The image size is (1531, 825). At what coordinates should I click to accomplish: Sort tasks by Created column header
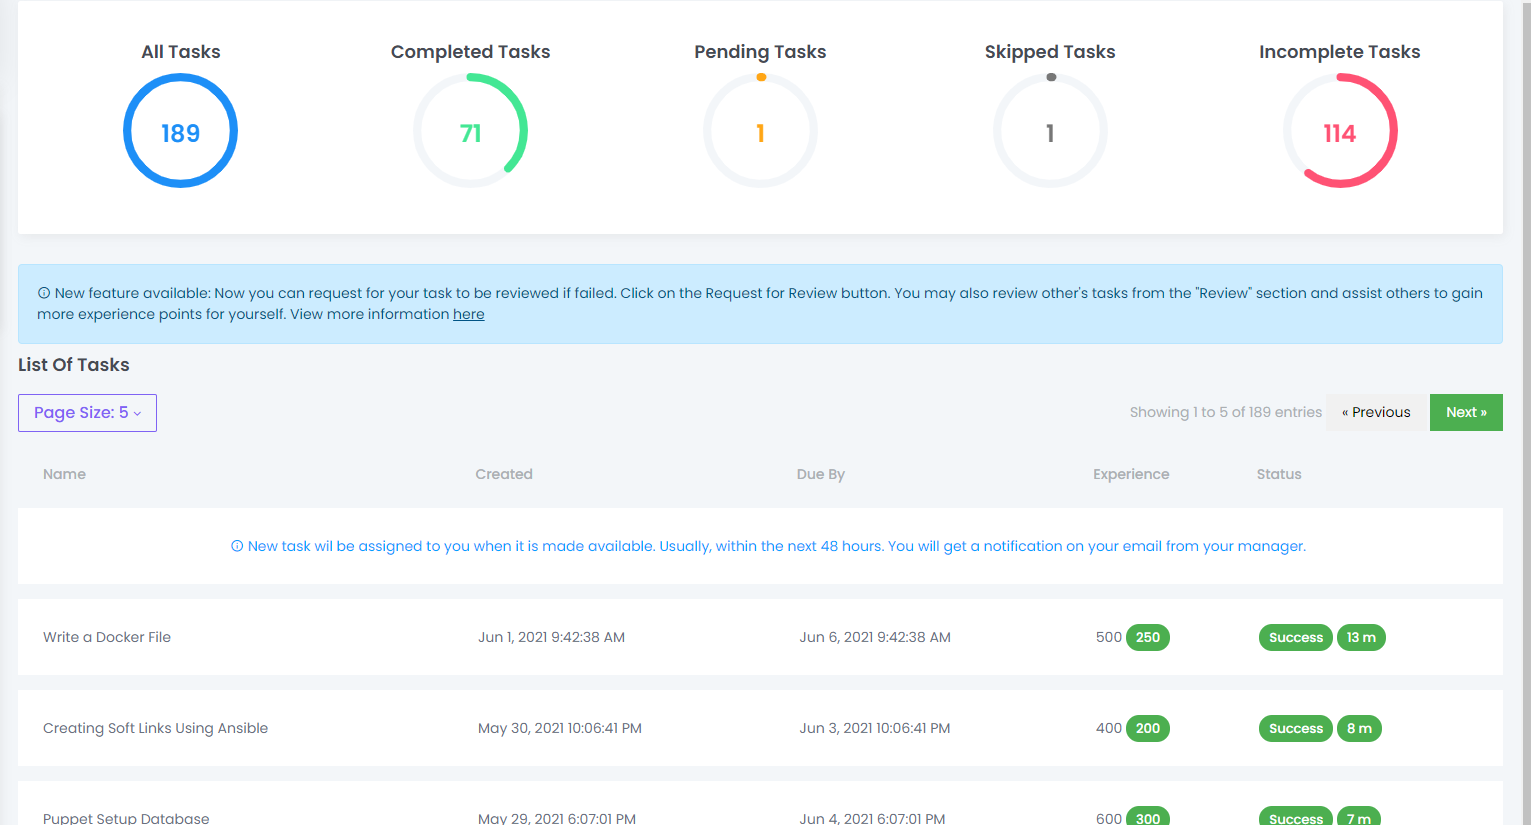(x=504, y=474)
